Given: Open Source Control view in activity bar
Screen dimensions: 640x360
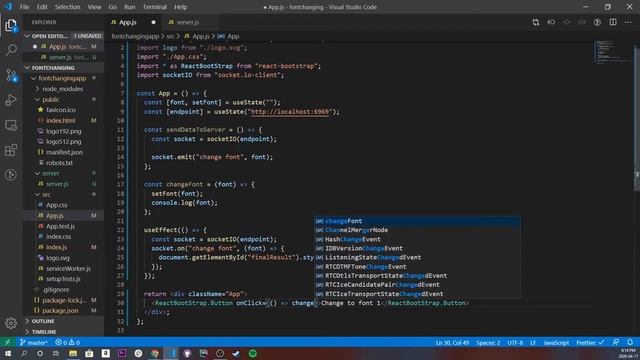Looking at the screenshot, I should [x=11, y=76].
